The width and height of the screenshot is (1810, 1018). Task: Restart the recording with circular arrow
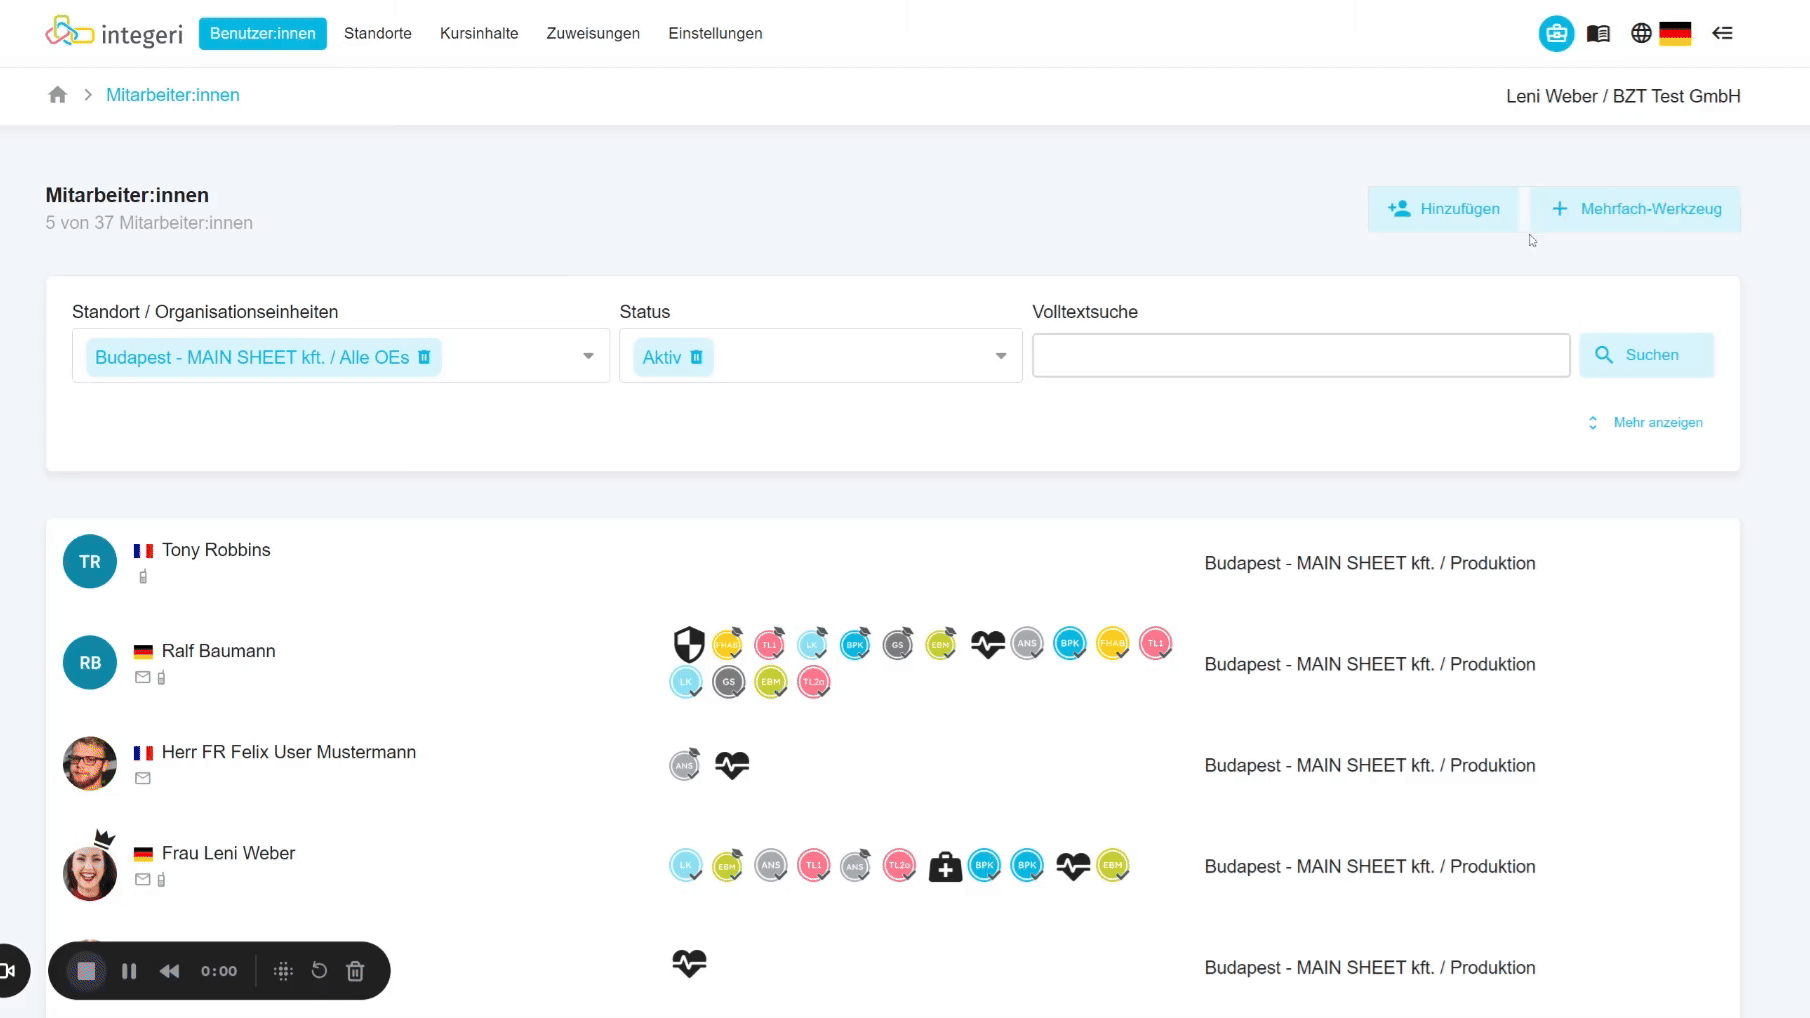(x=319, y=971)
